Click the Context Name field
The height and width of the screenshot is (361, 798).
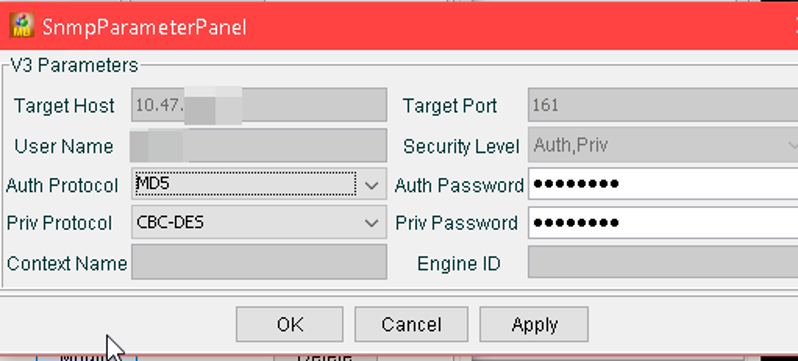point(259,262)
